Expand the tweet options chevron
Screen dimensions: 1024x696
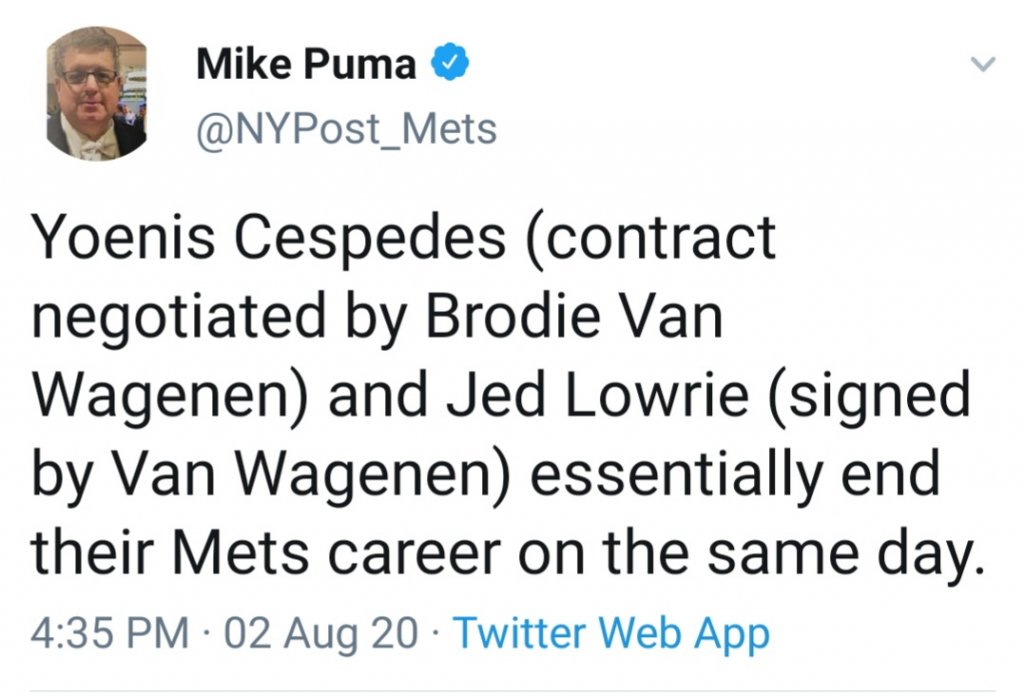pyautogui.click(x=984, y=65)
